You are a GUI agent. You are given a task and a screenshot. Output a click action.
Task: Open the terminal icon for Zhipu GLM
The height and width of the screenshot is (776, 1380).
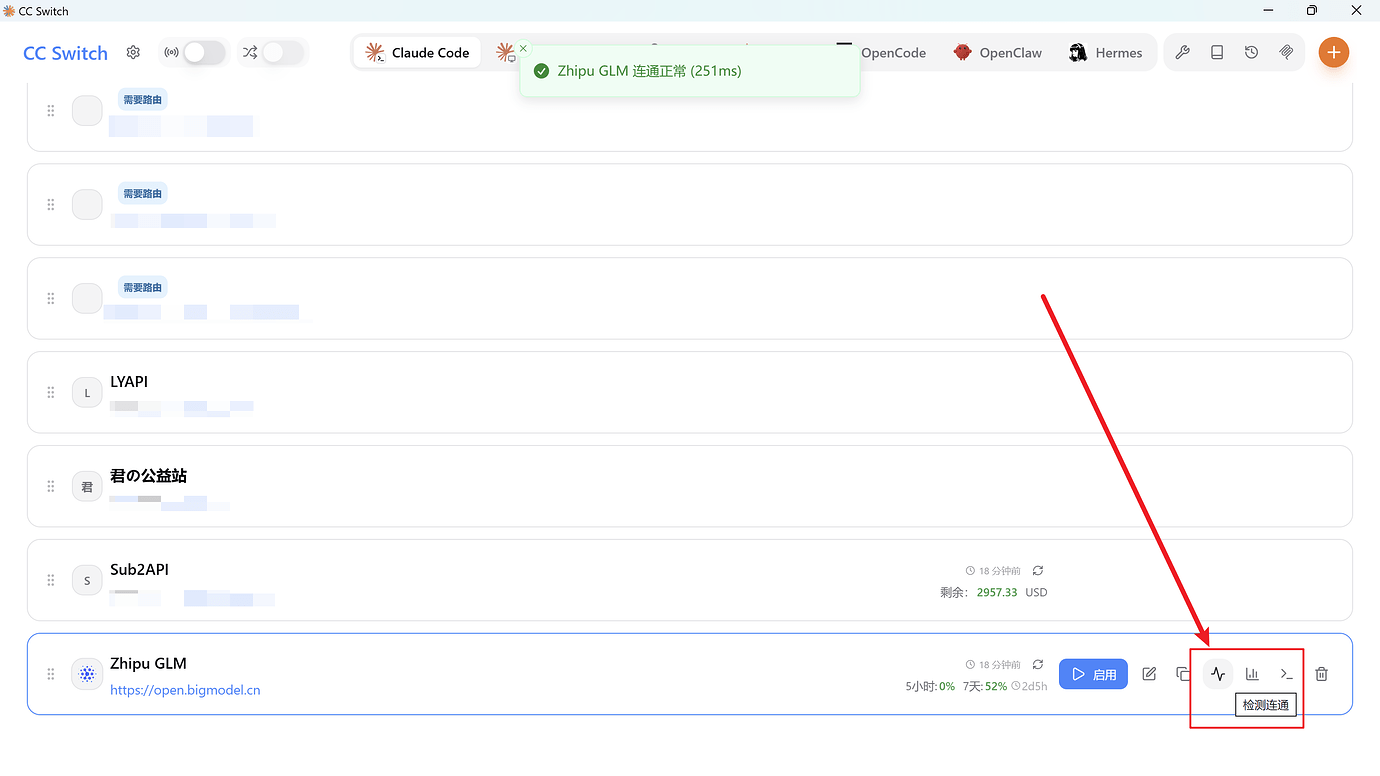[1287, 674]
